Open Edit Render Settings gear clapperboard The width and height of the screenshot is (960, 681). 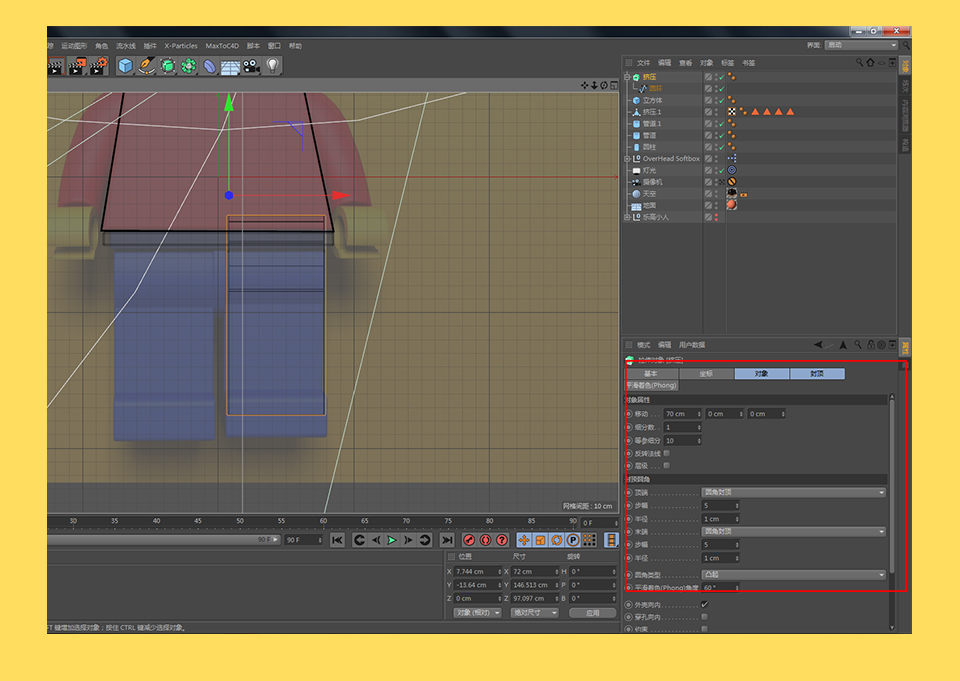(98, 66)
